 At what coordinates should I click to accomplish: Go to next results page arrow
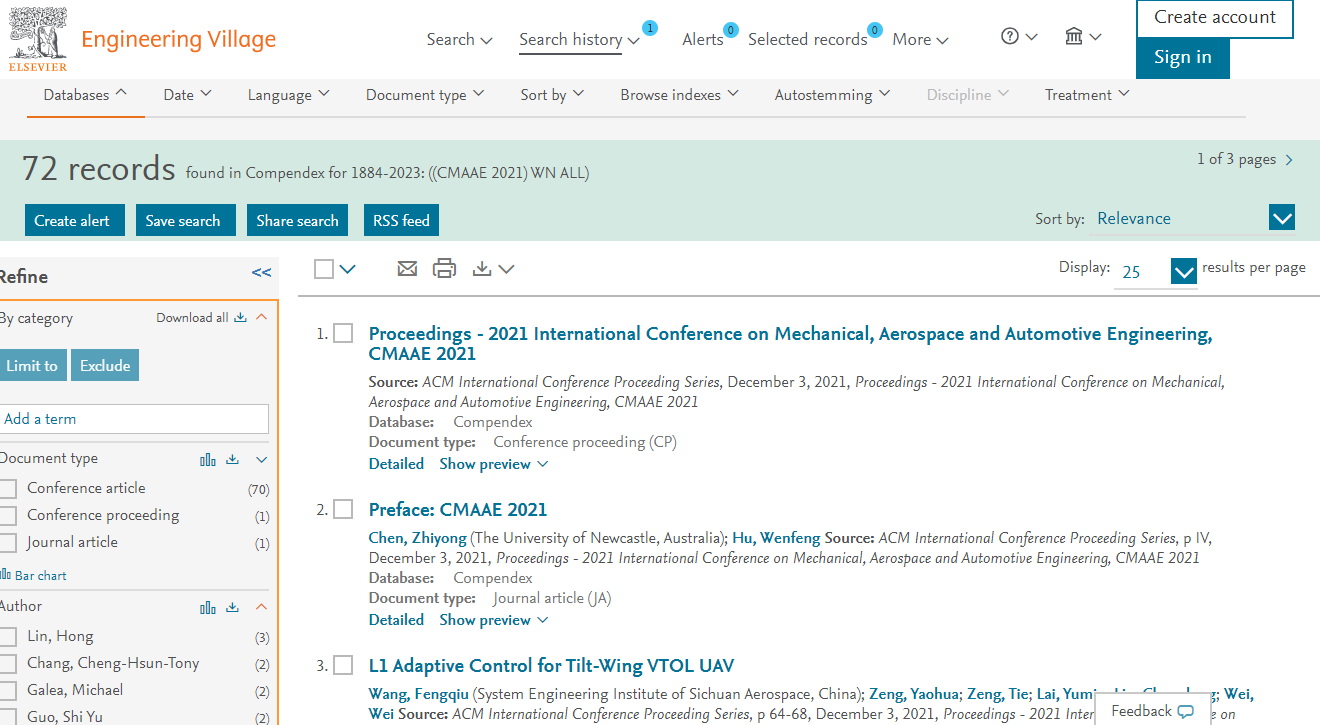(x=1289, y=160)
